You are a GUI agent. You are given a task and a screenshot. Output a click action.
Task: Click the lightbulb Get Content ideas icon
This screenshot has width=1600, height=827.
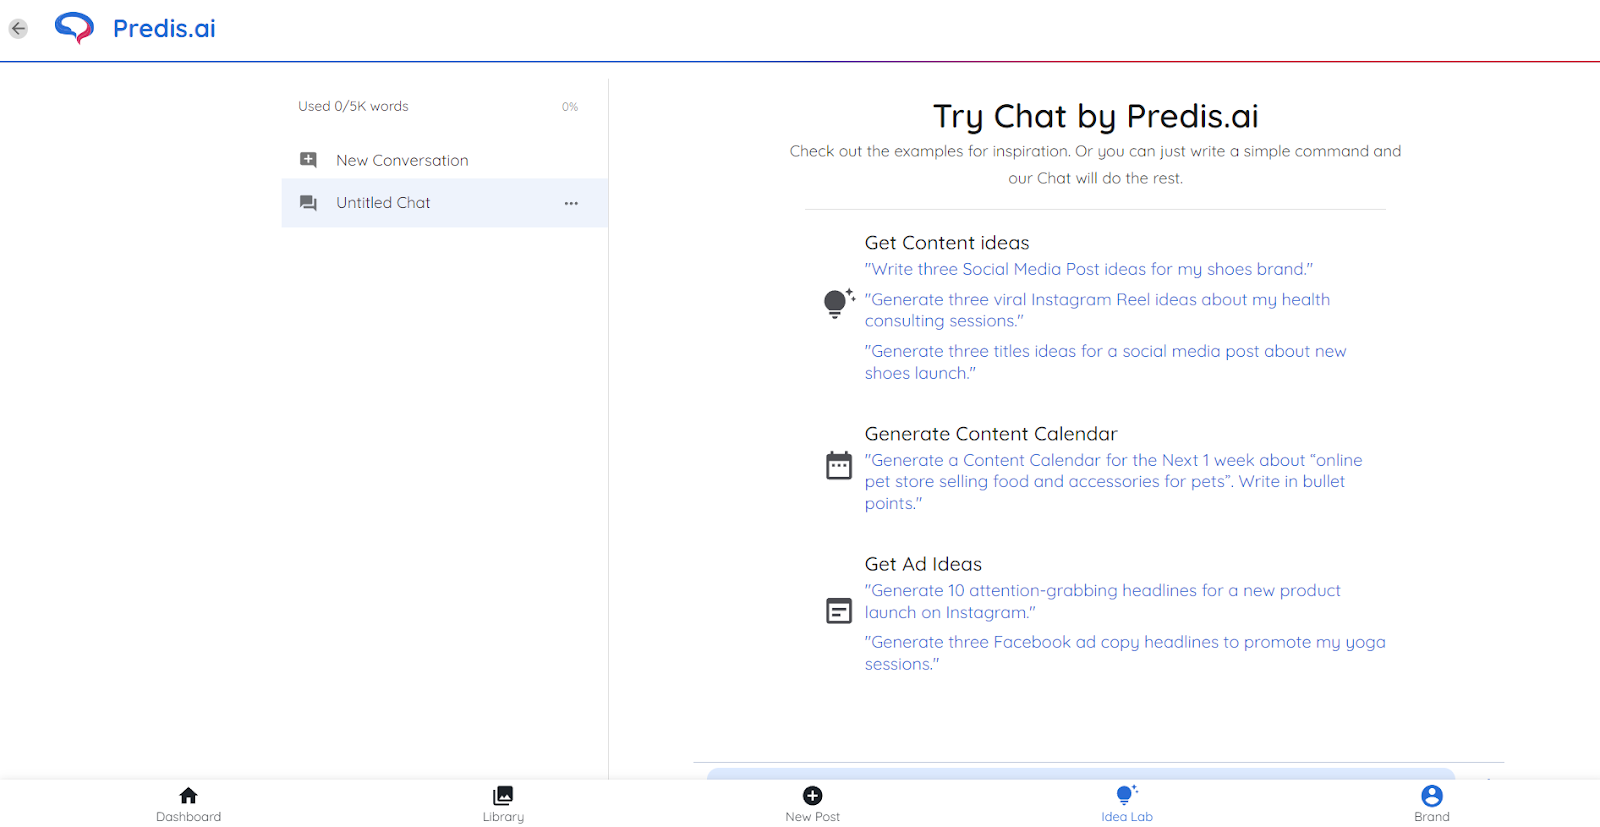tap(838, 303)
